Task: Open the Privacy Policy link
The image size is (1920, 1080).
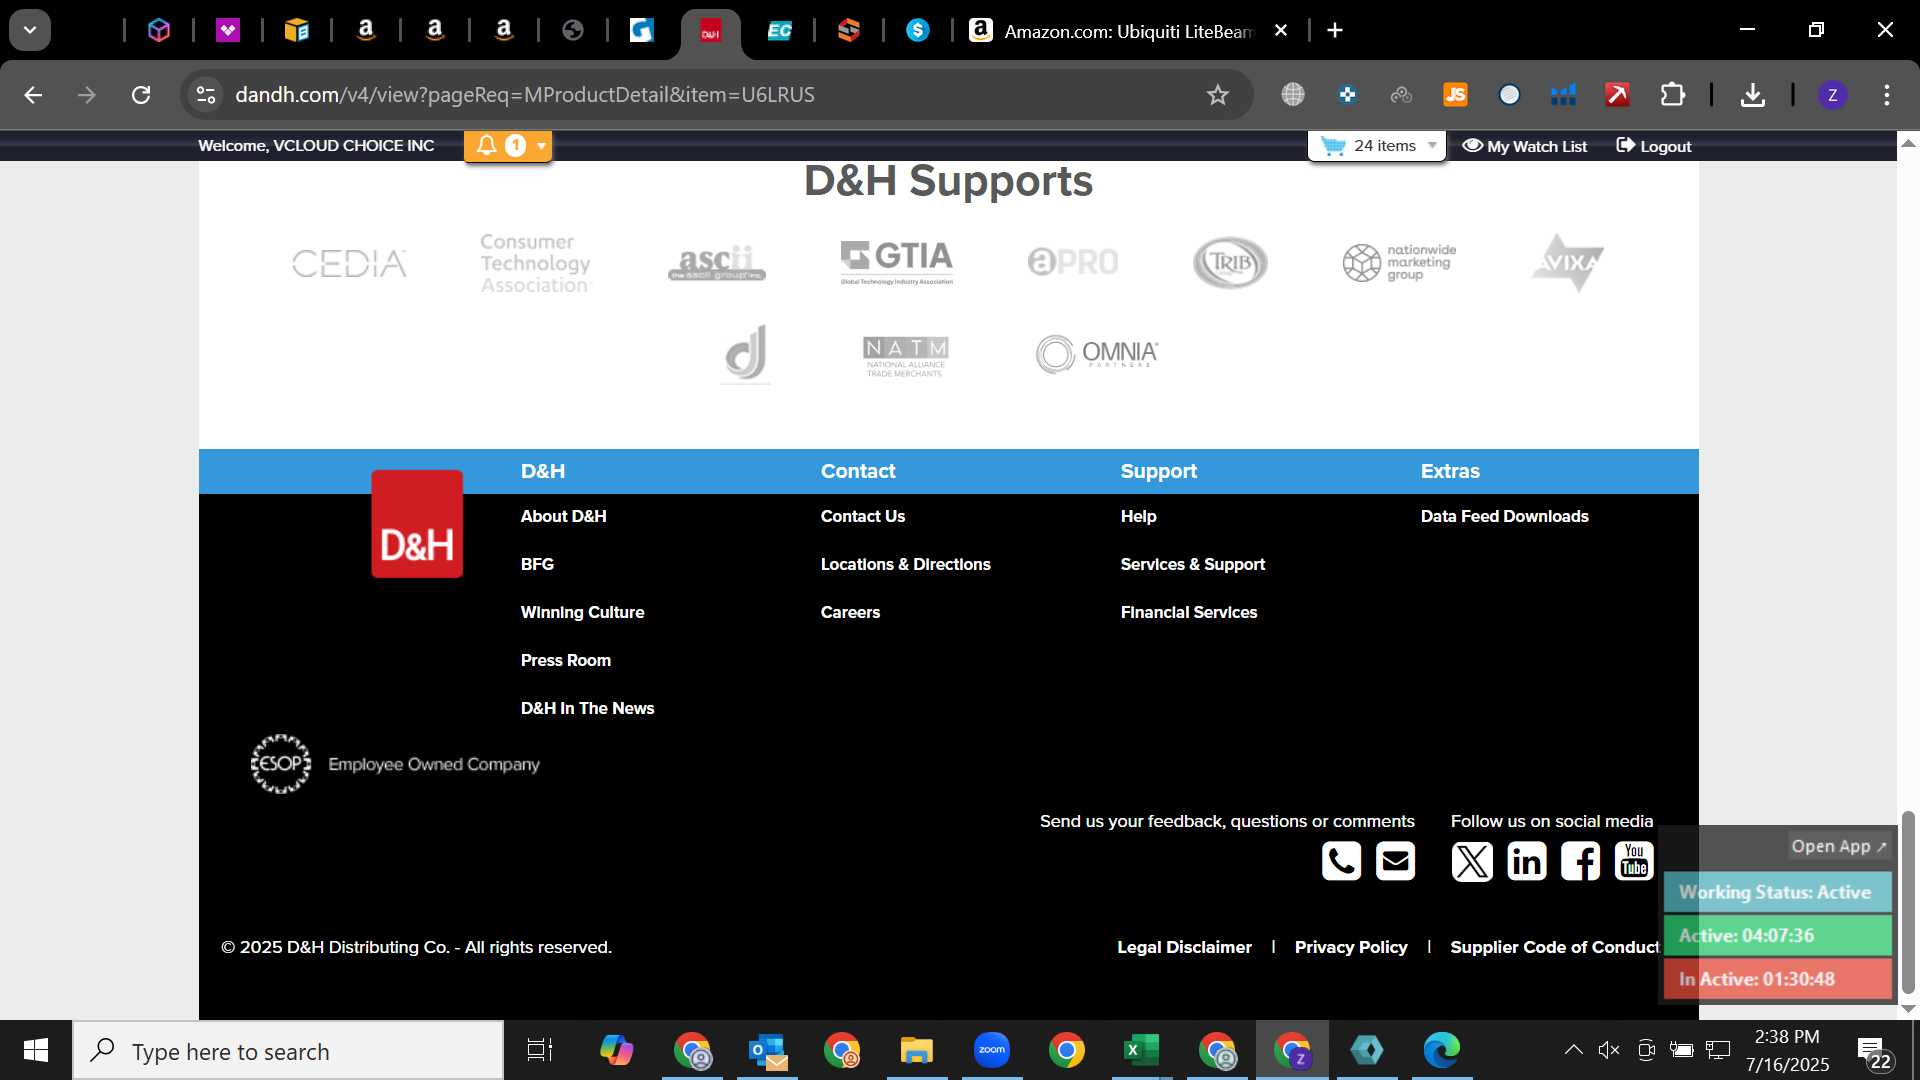Action: [1350, 947]
